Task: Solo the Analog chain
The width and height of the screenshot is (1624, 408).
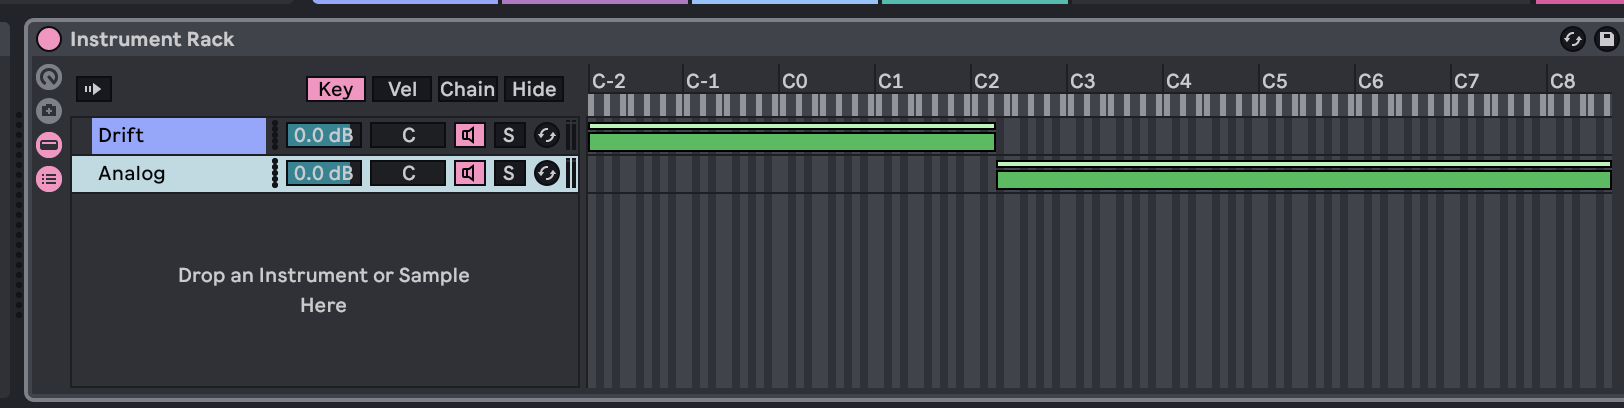Action: pos(509,173)
